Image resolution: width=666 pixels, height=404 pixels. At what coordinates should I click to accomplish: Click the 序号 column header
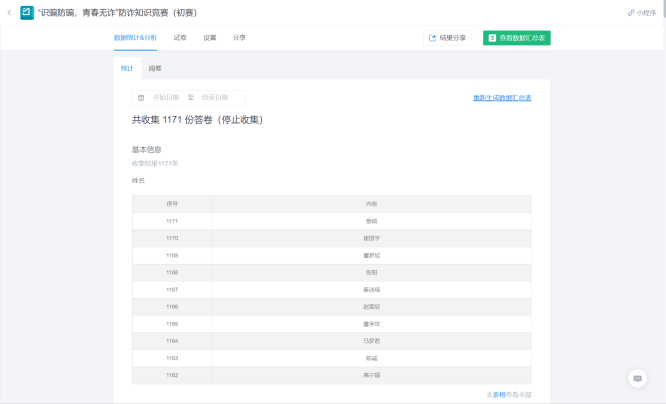tap(172, 203)
